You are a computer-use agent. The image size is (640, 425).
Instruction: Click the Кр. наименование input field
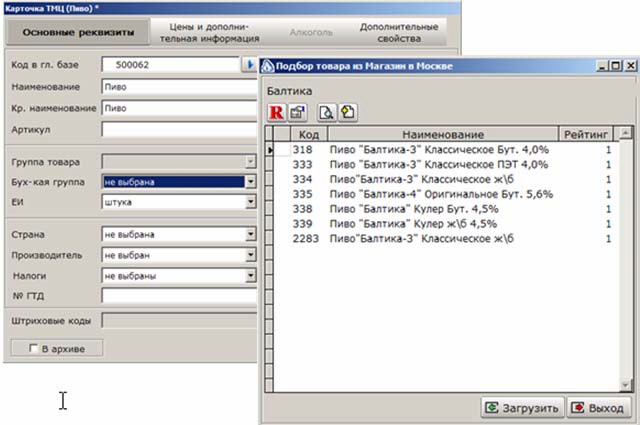(x=180, y=108)
